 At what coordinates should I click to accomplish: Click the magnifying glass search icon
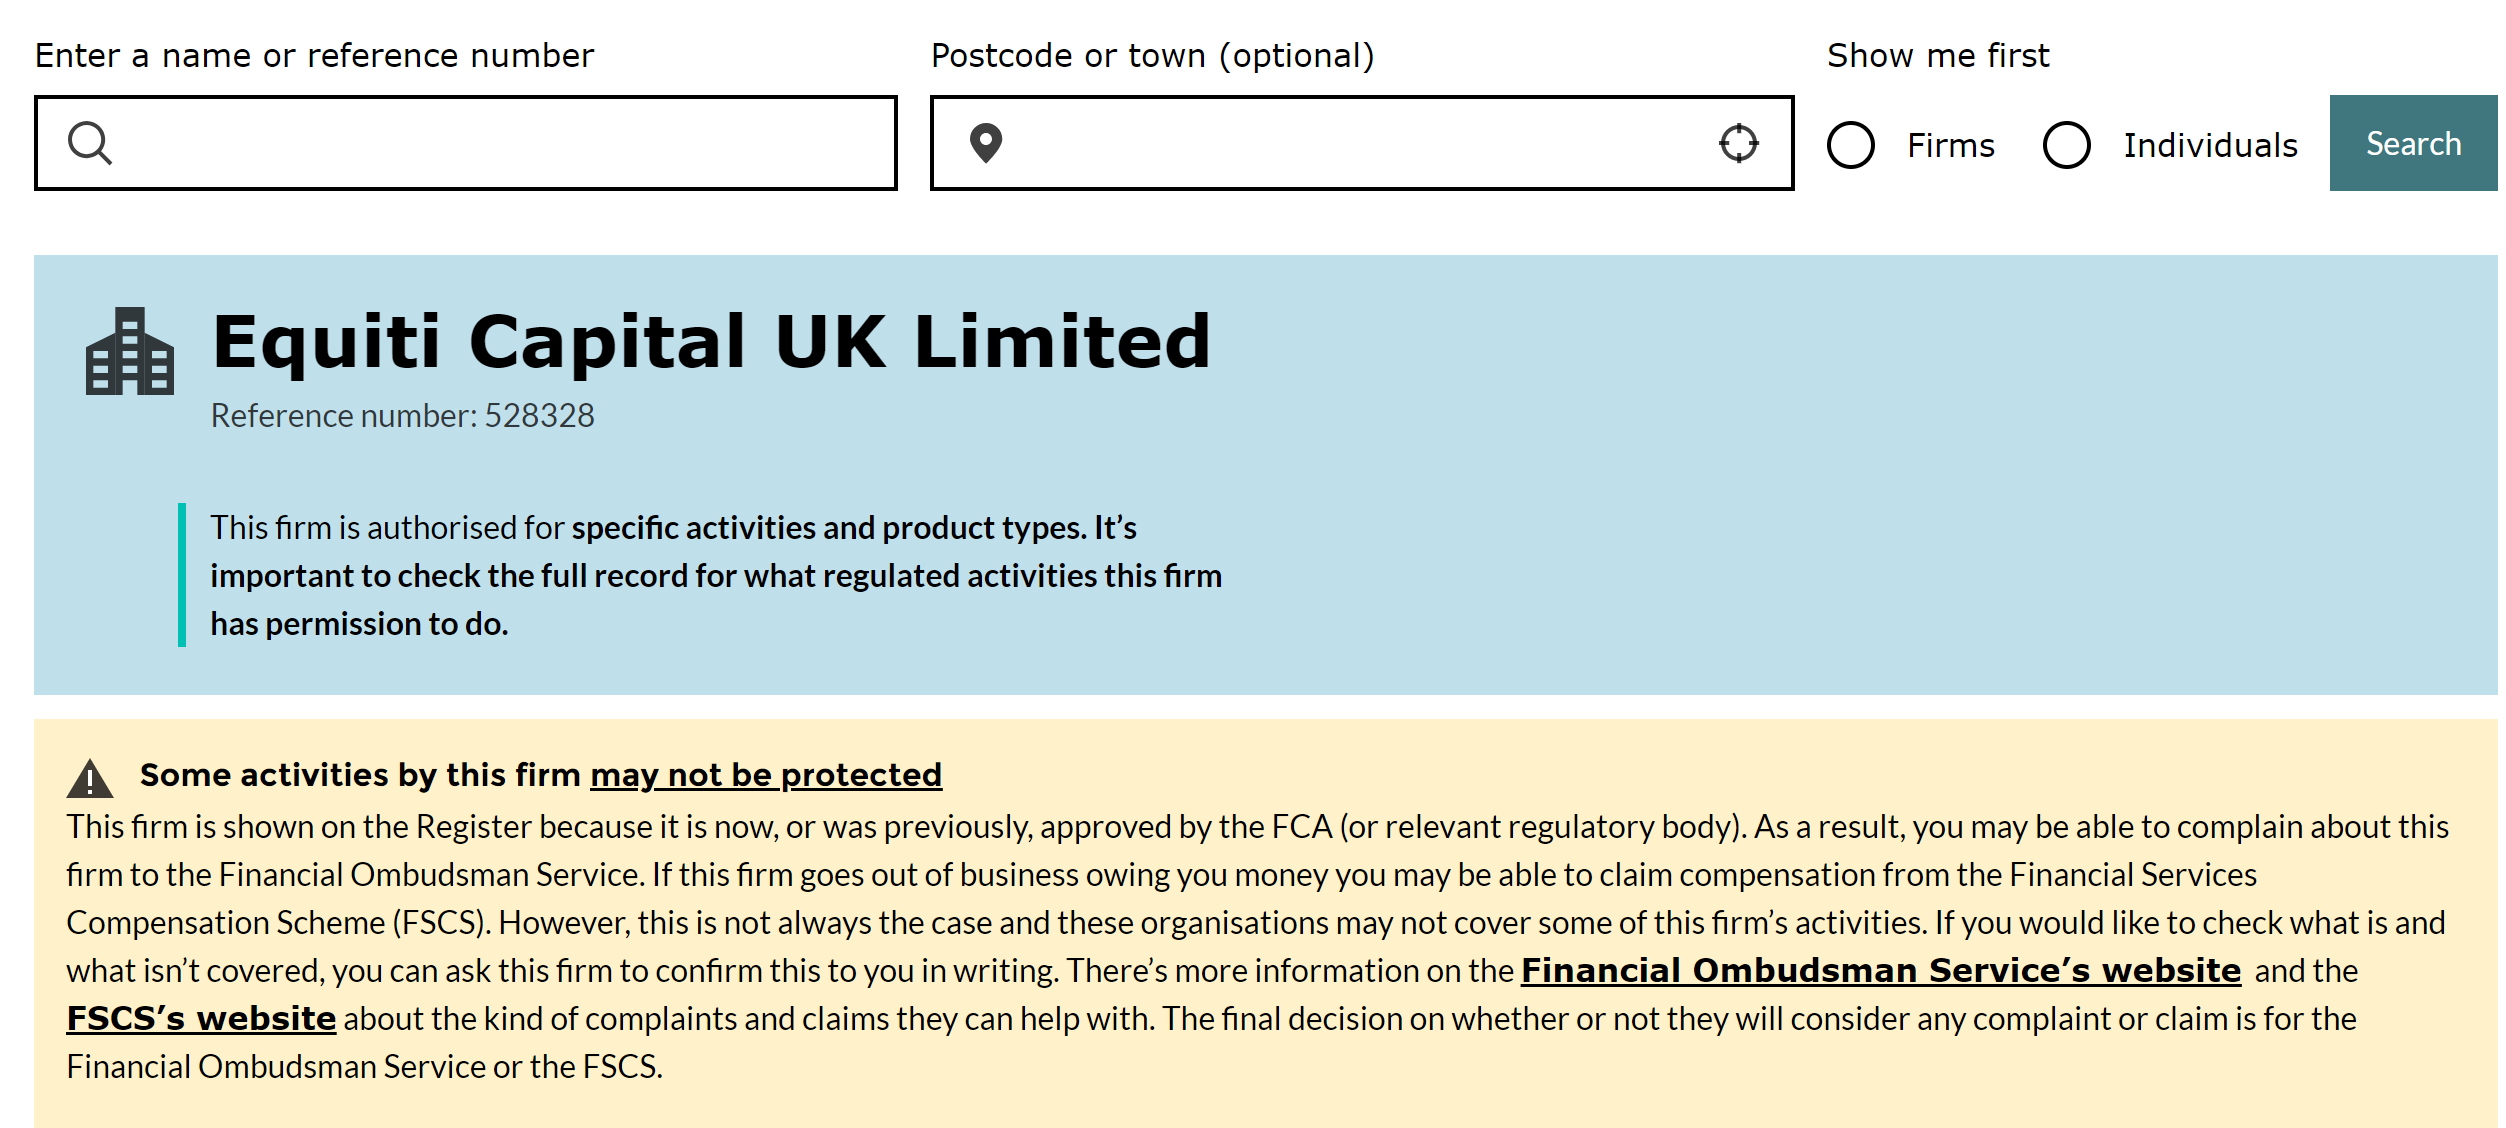(90, 143)
